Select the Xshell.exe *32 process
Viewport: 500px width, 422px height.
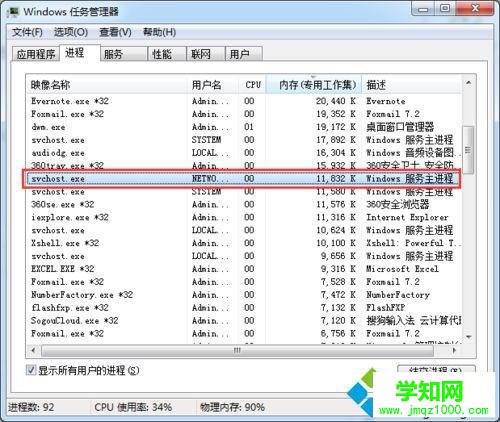[244, 243]
